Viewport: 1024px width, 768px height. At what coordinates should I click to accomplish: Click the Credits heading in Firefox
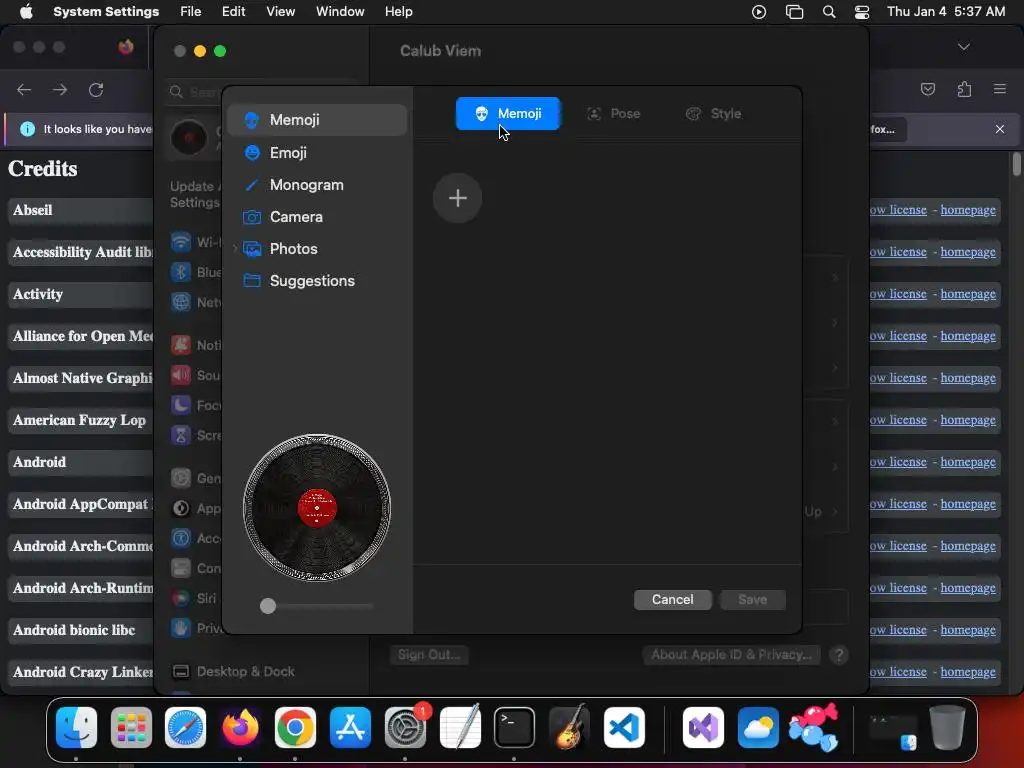point(42,168)
